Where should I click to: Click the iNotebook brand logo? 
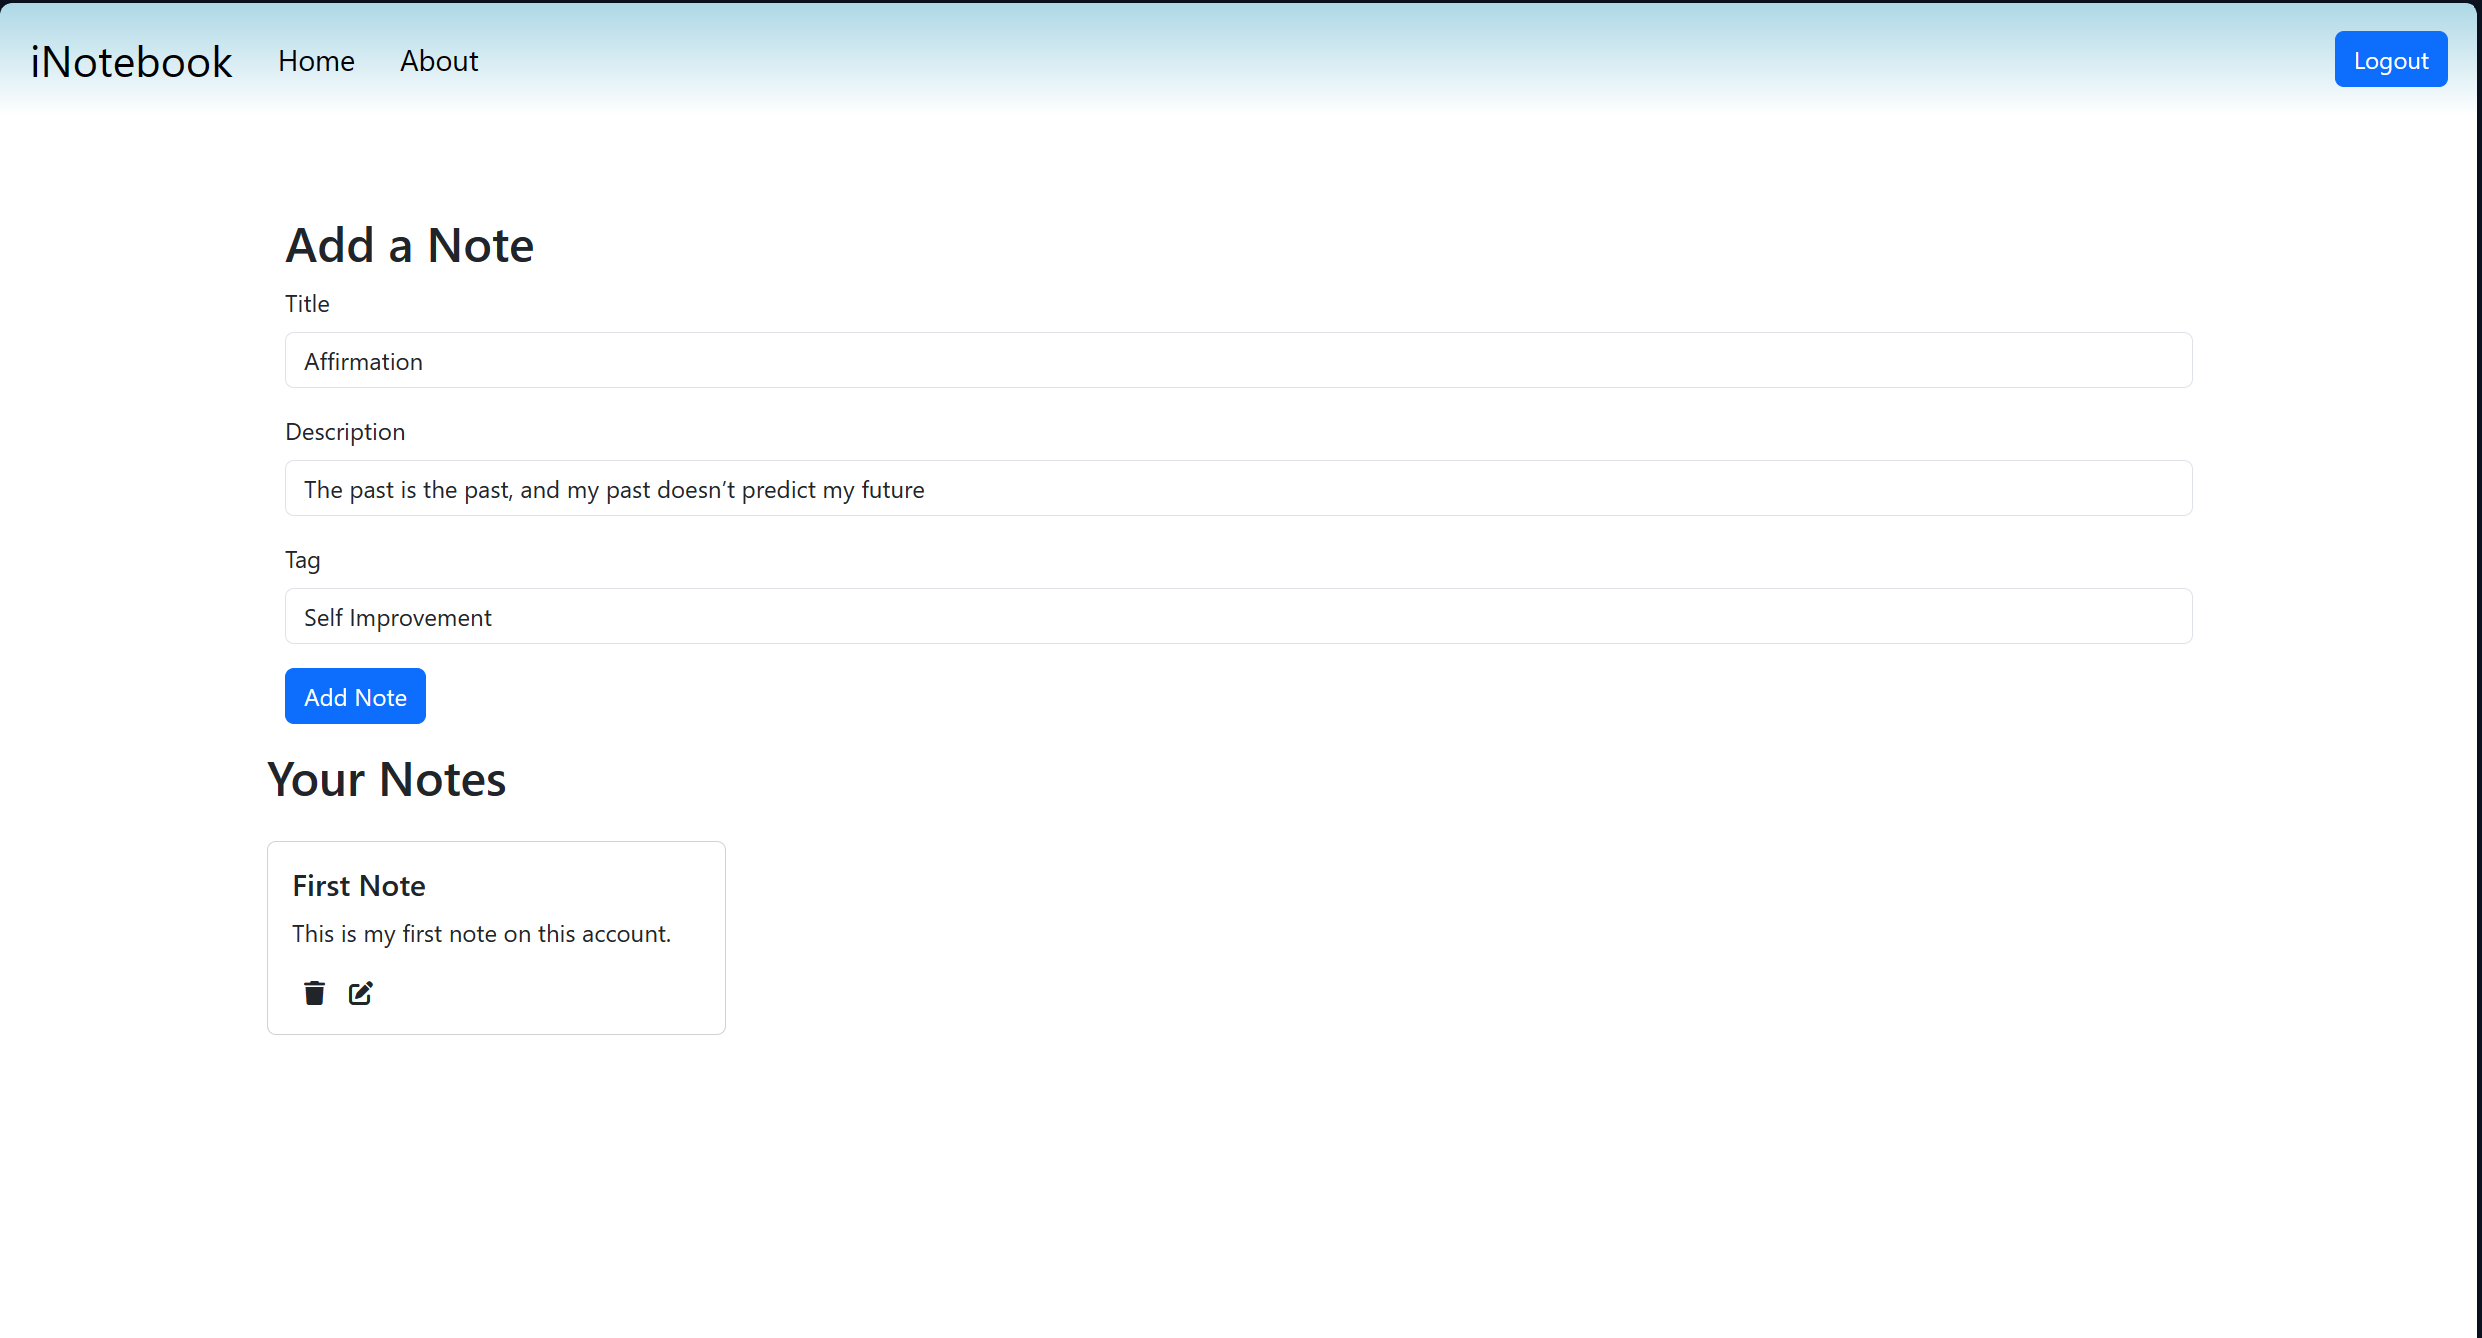[x=131, y=62]
